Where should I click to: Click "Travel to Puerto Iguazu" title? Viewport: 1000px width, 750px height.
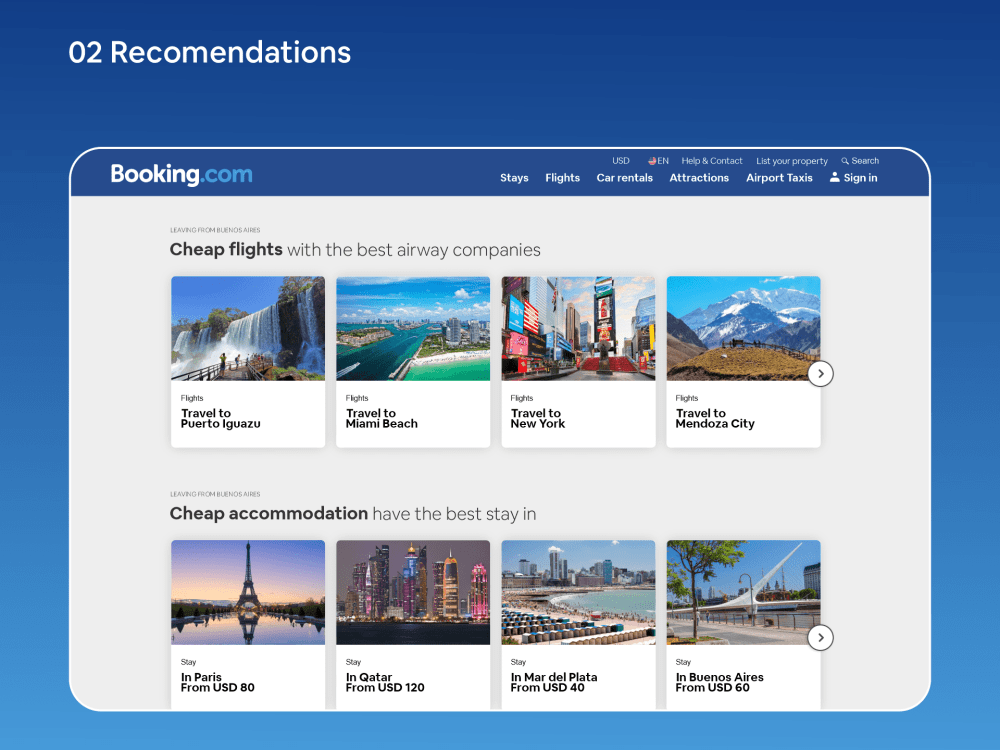[221, 418]
